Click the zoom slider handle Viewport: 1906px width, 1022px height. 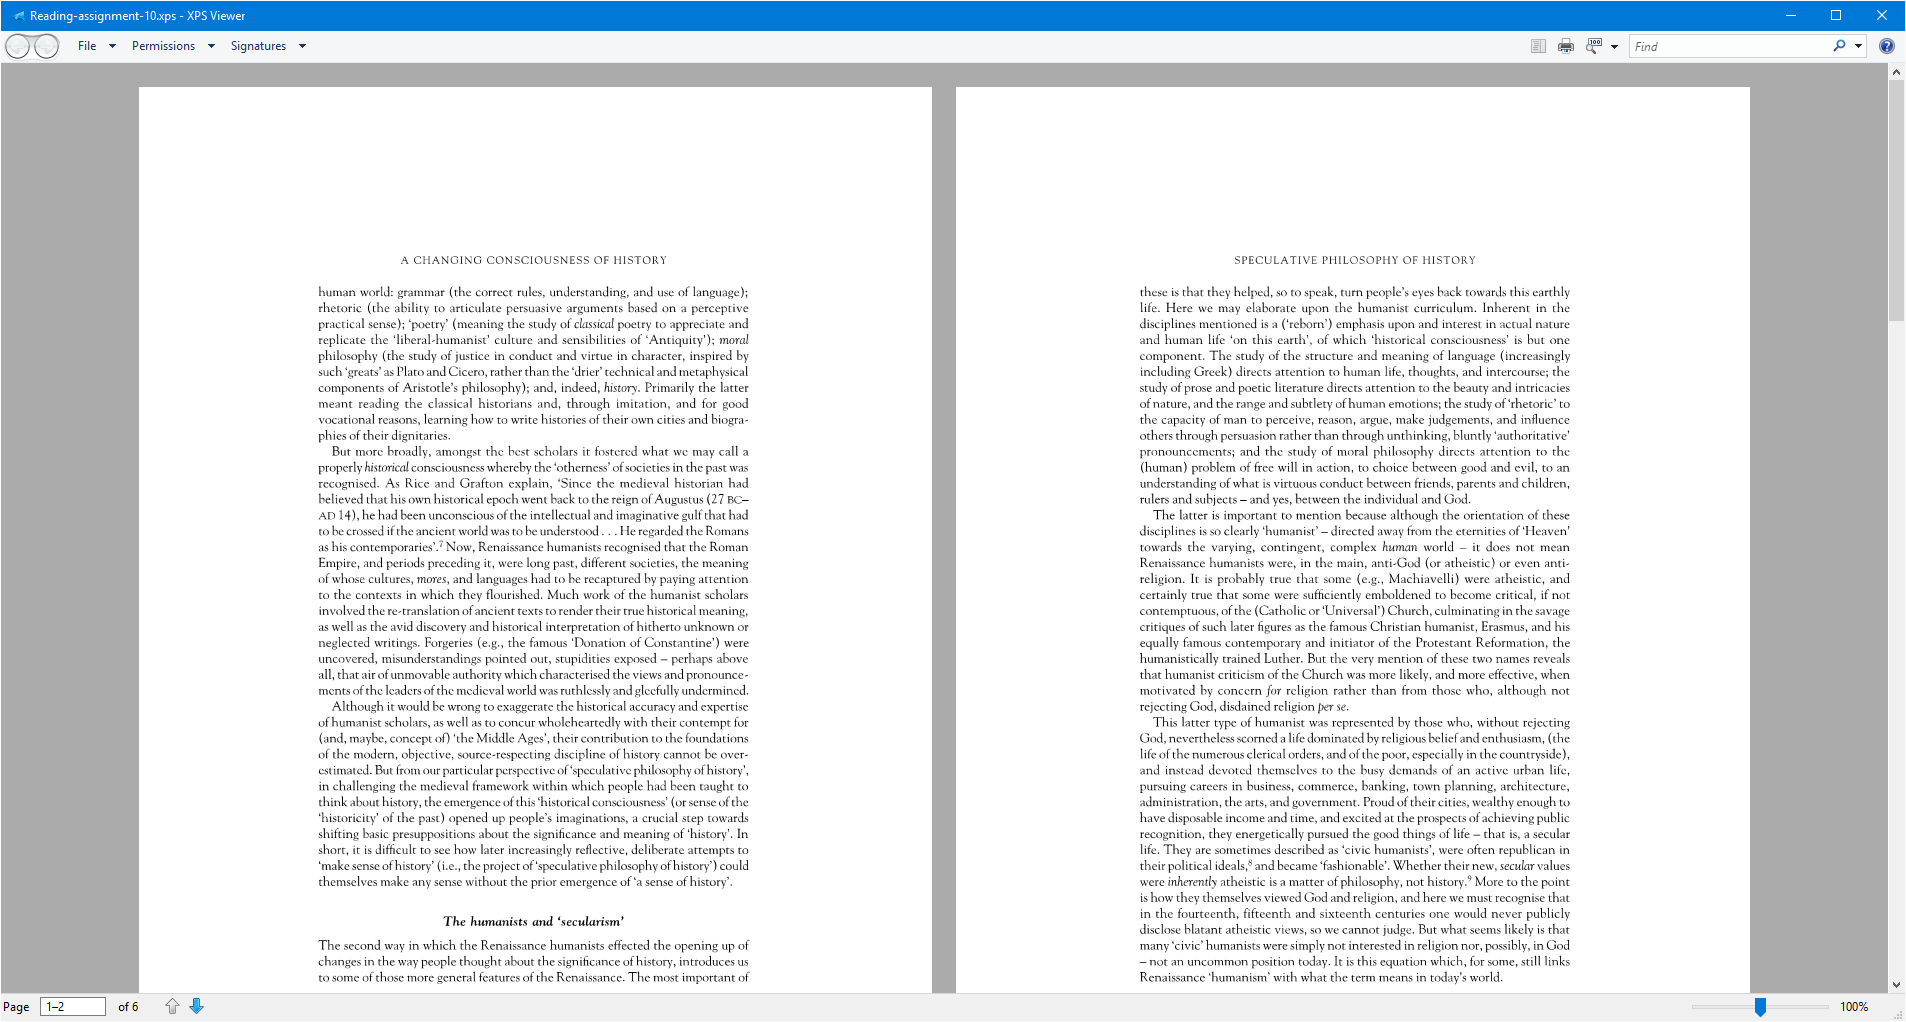(1760, 1007)
